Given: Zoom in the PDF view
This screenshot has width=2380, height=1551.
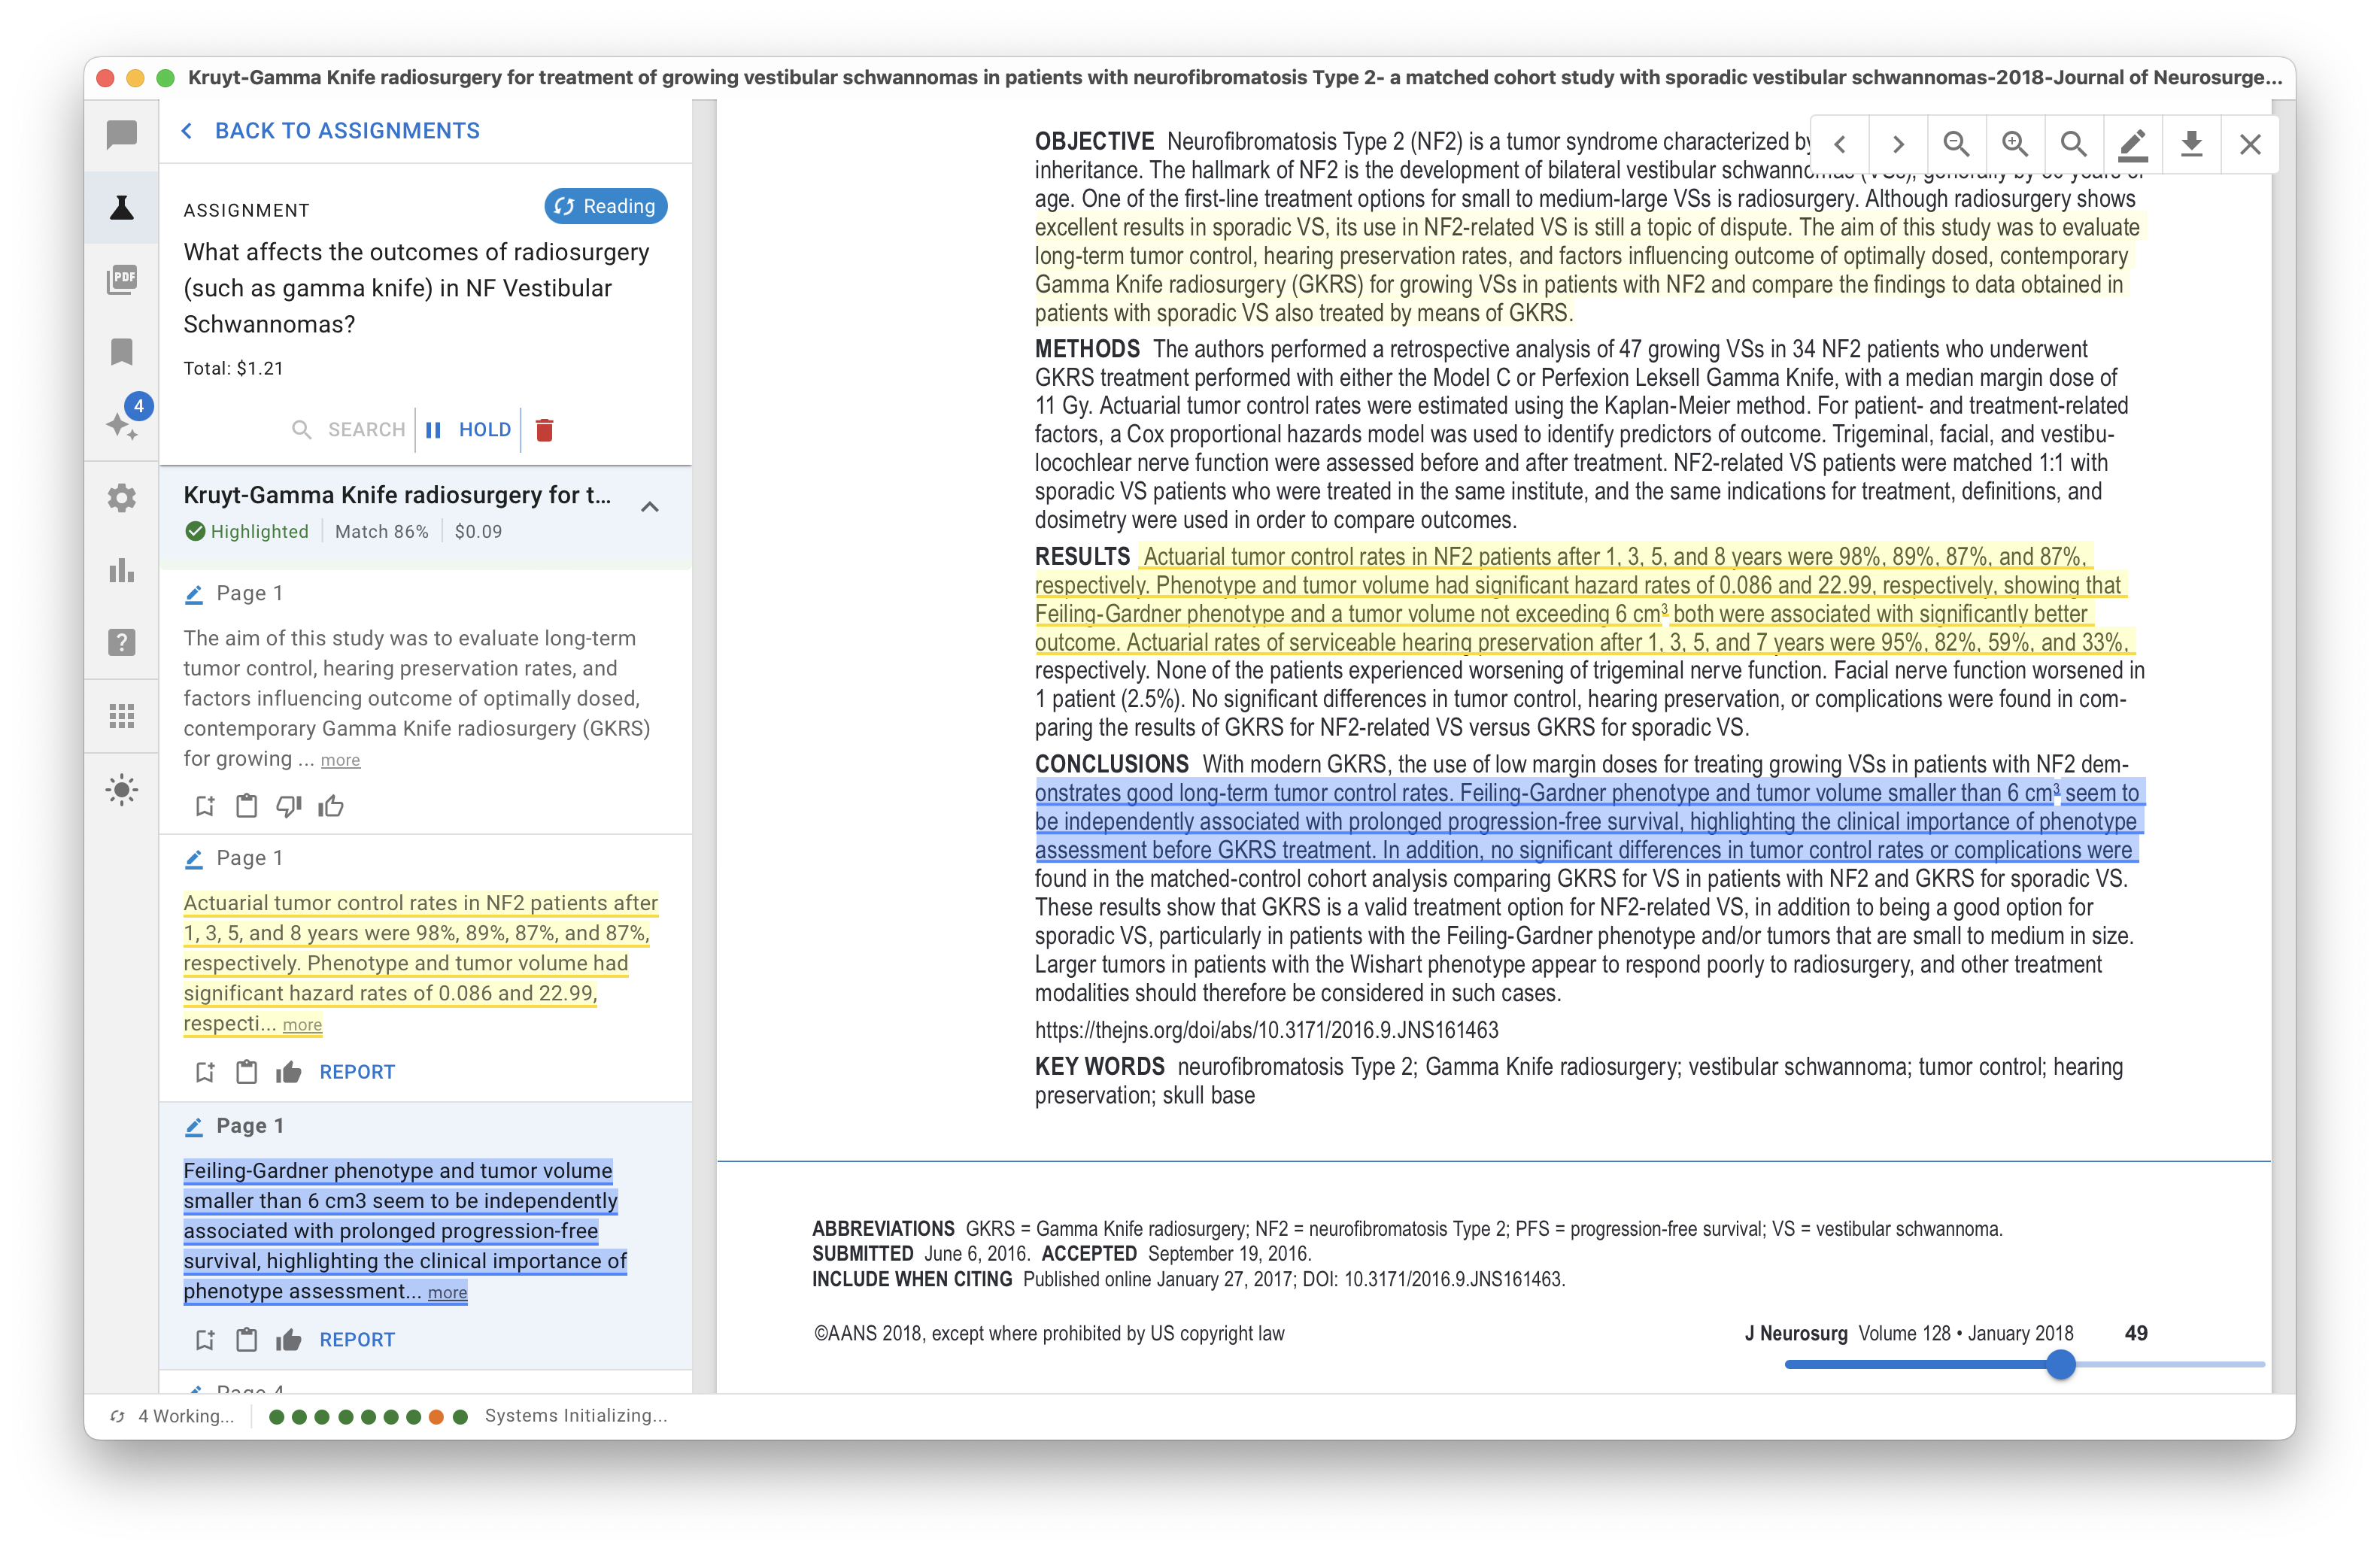Looking at the screenshot, I should point(2015,144).
